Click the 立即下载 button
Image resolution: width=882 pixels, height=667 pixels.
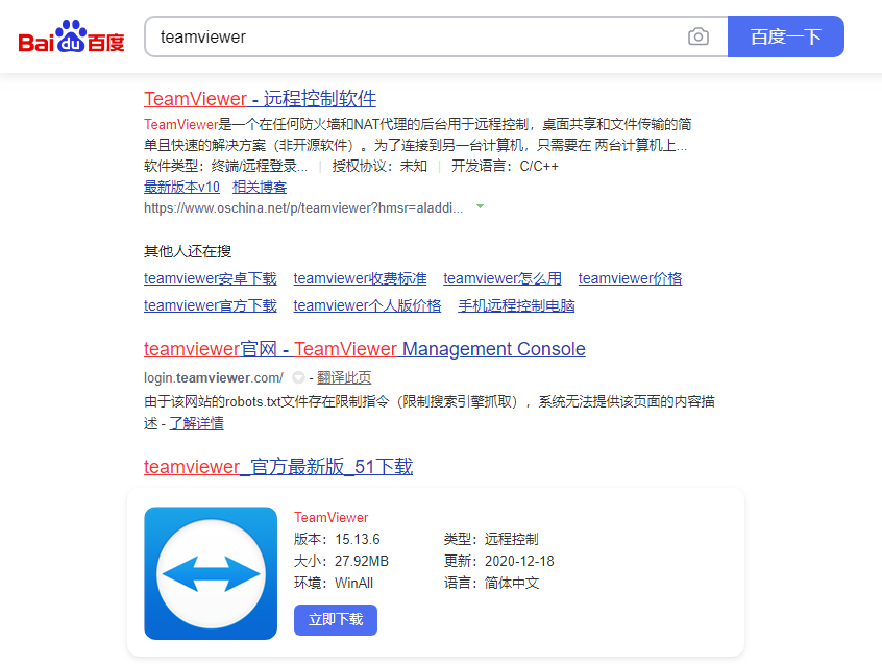tap(335, 620)
